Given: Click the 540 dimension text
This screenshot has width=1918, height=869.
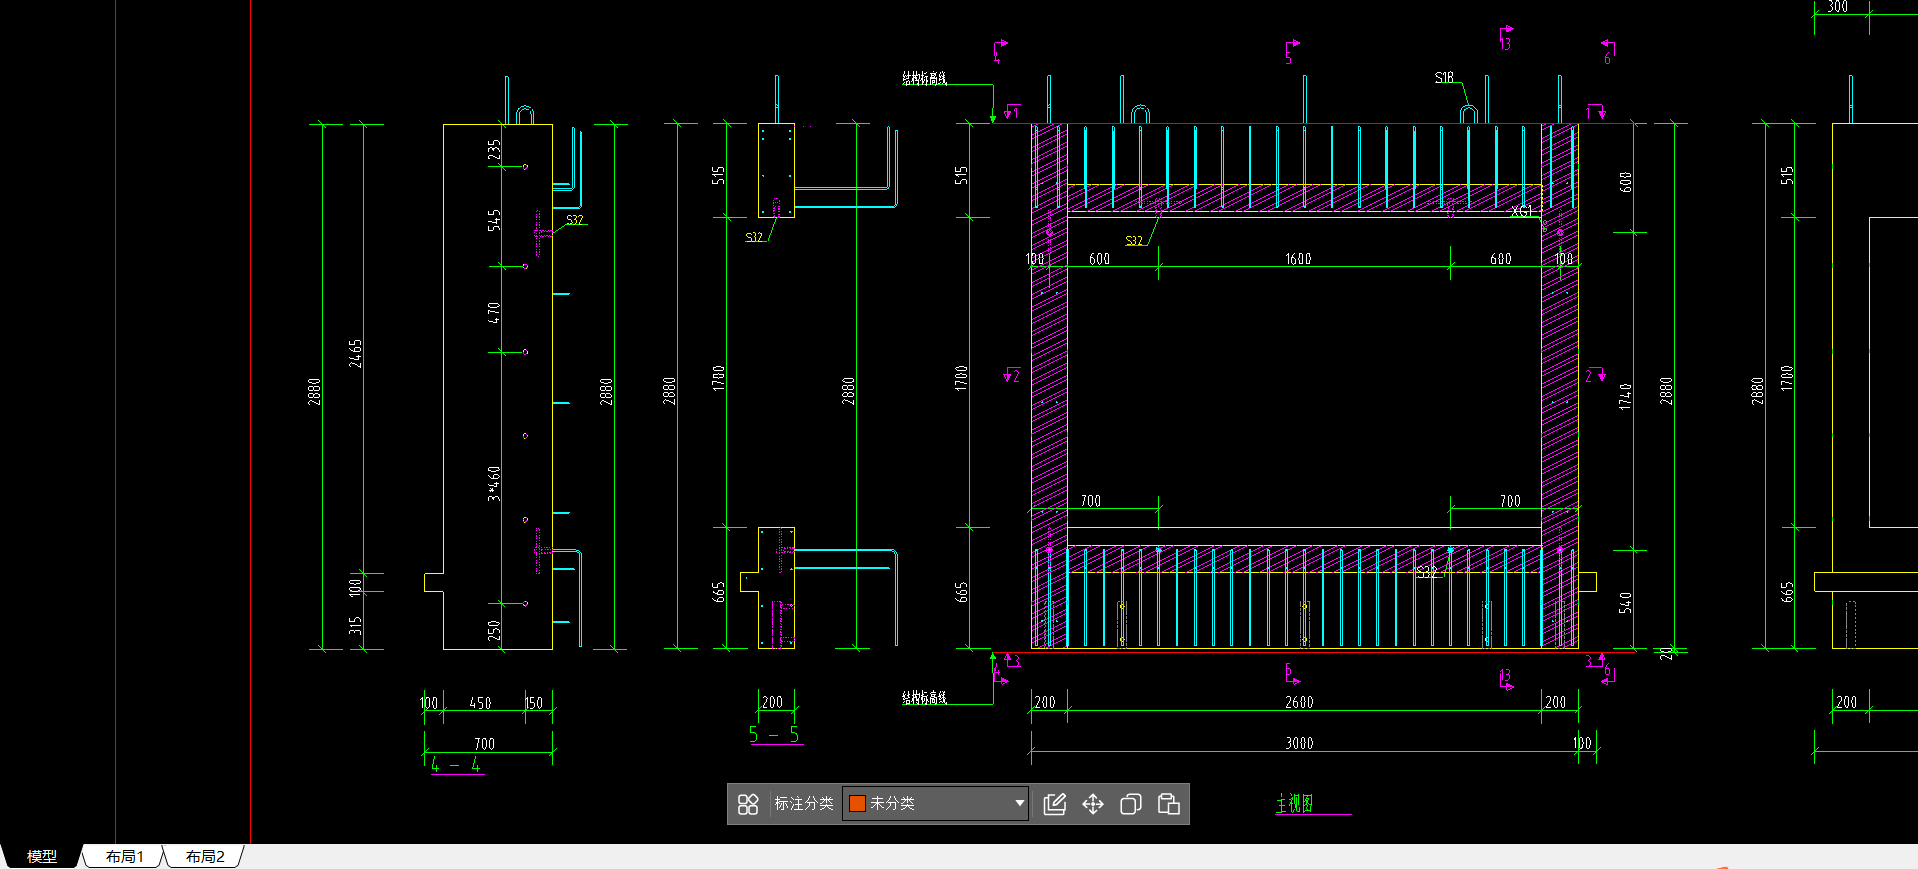Looking at the screenshot, I should (1626, 602).
